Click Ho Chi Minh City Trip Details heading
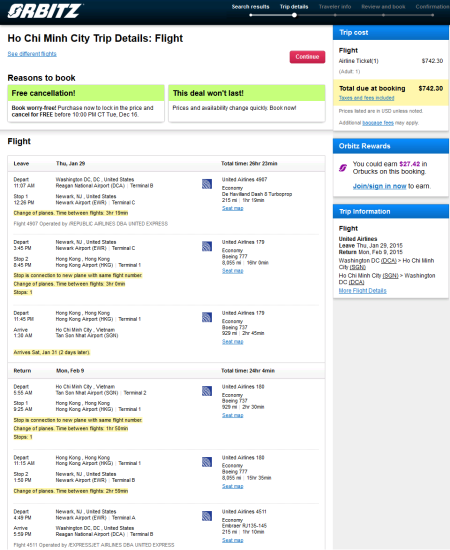 point(95,38)
